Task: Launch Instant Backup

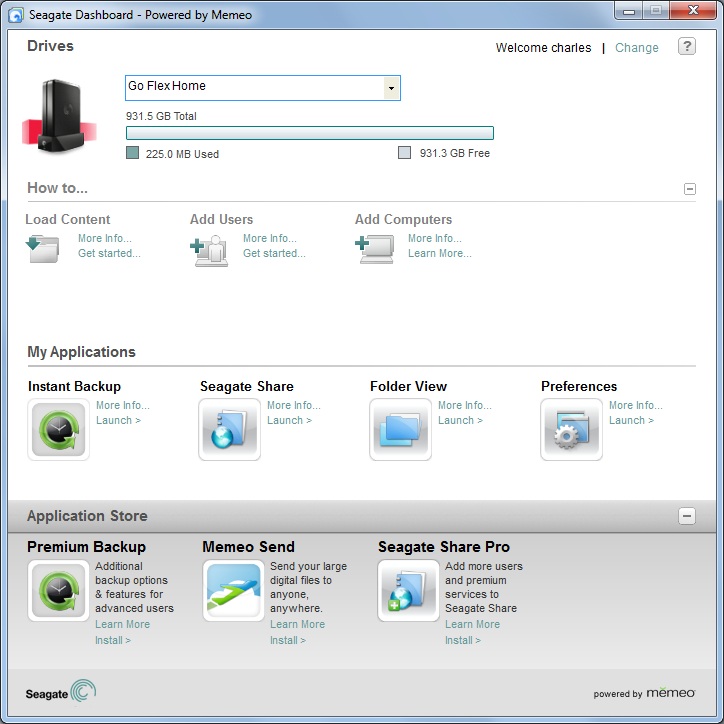Action: [119, 420]
